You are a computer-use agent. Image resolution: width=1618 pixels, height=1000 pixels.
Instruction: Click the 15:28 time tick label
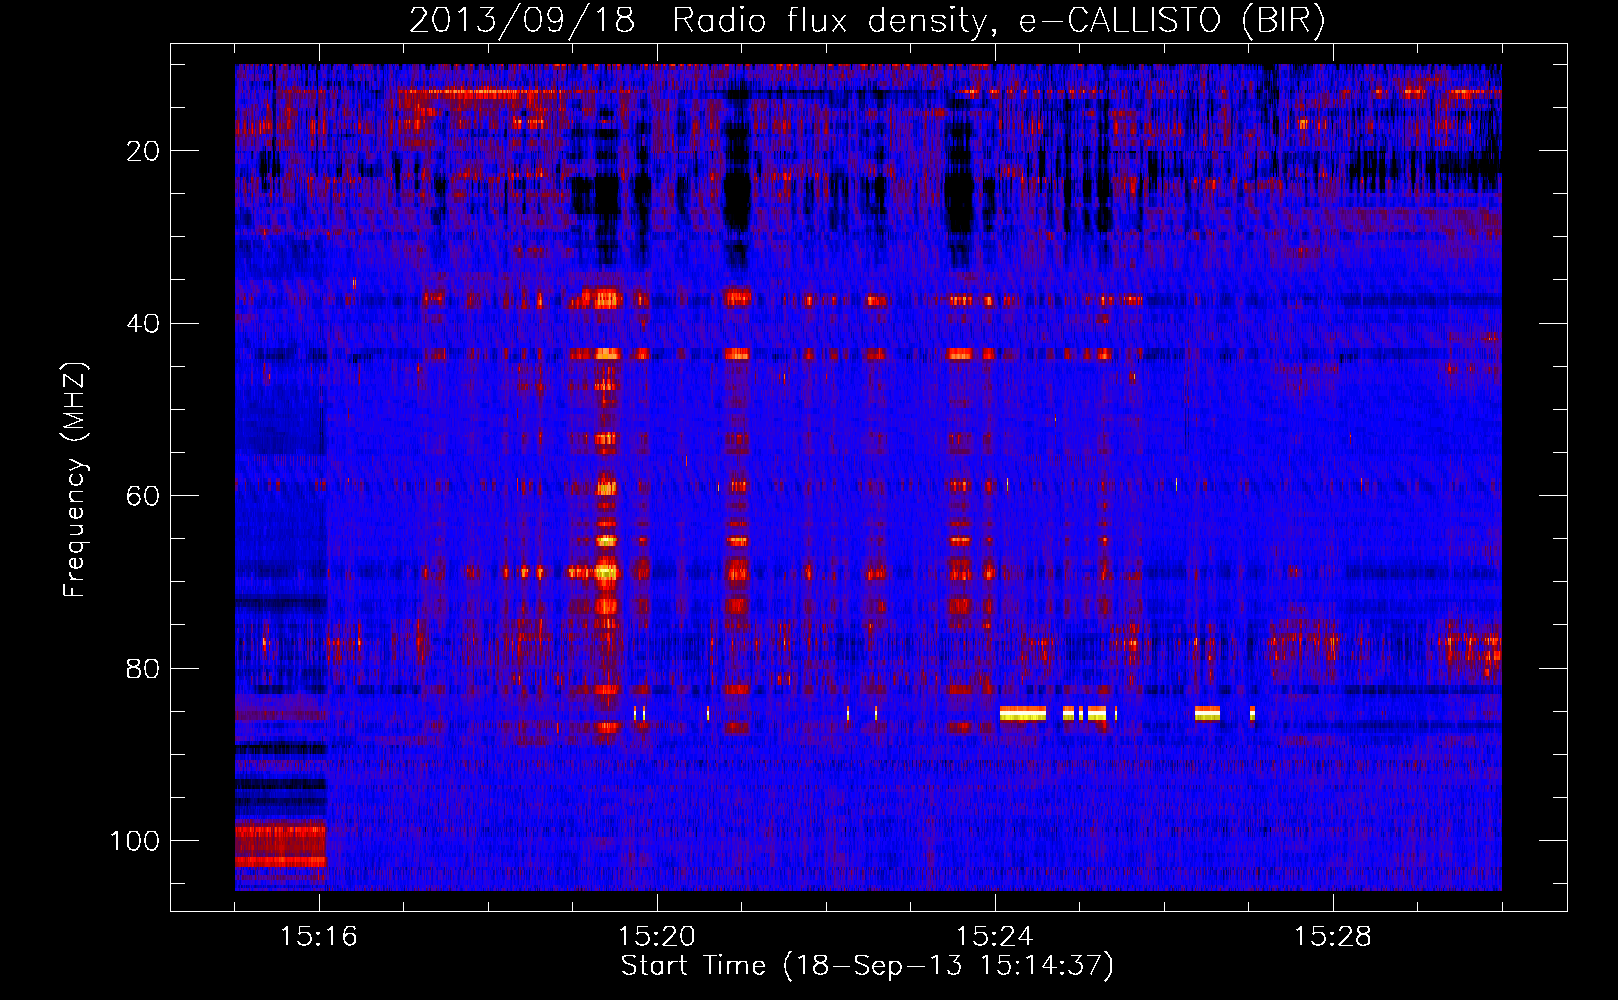point(1333,937)
